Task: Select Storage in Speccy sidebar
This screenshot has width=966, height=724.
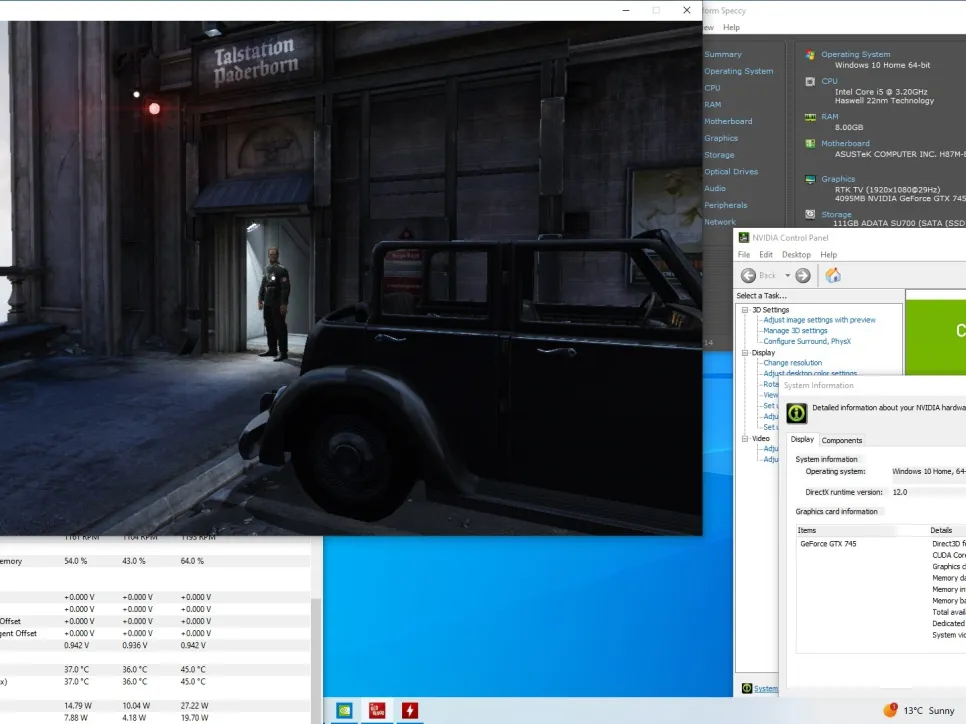Action: click(719, 155)
